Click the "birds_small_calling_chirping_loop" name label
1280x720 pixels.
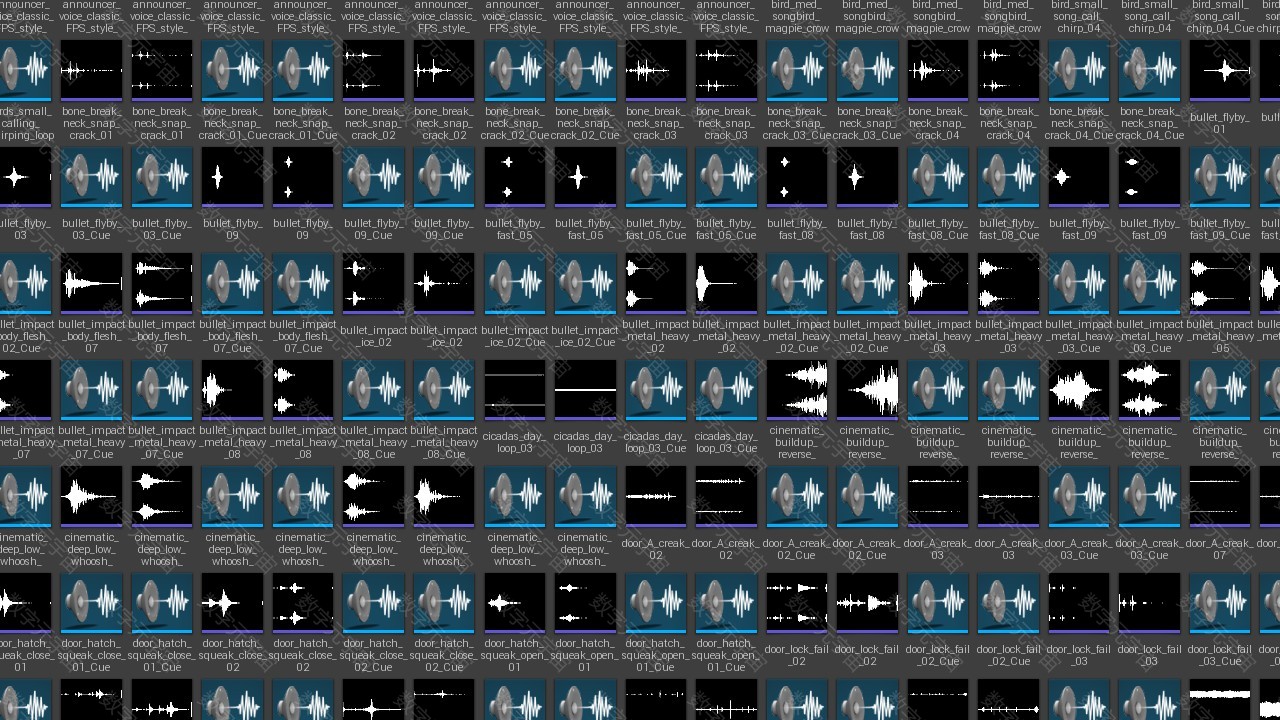[x=27, y=123]
